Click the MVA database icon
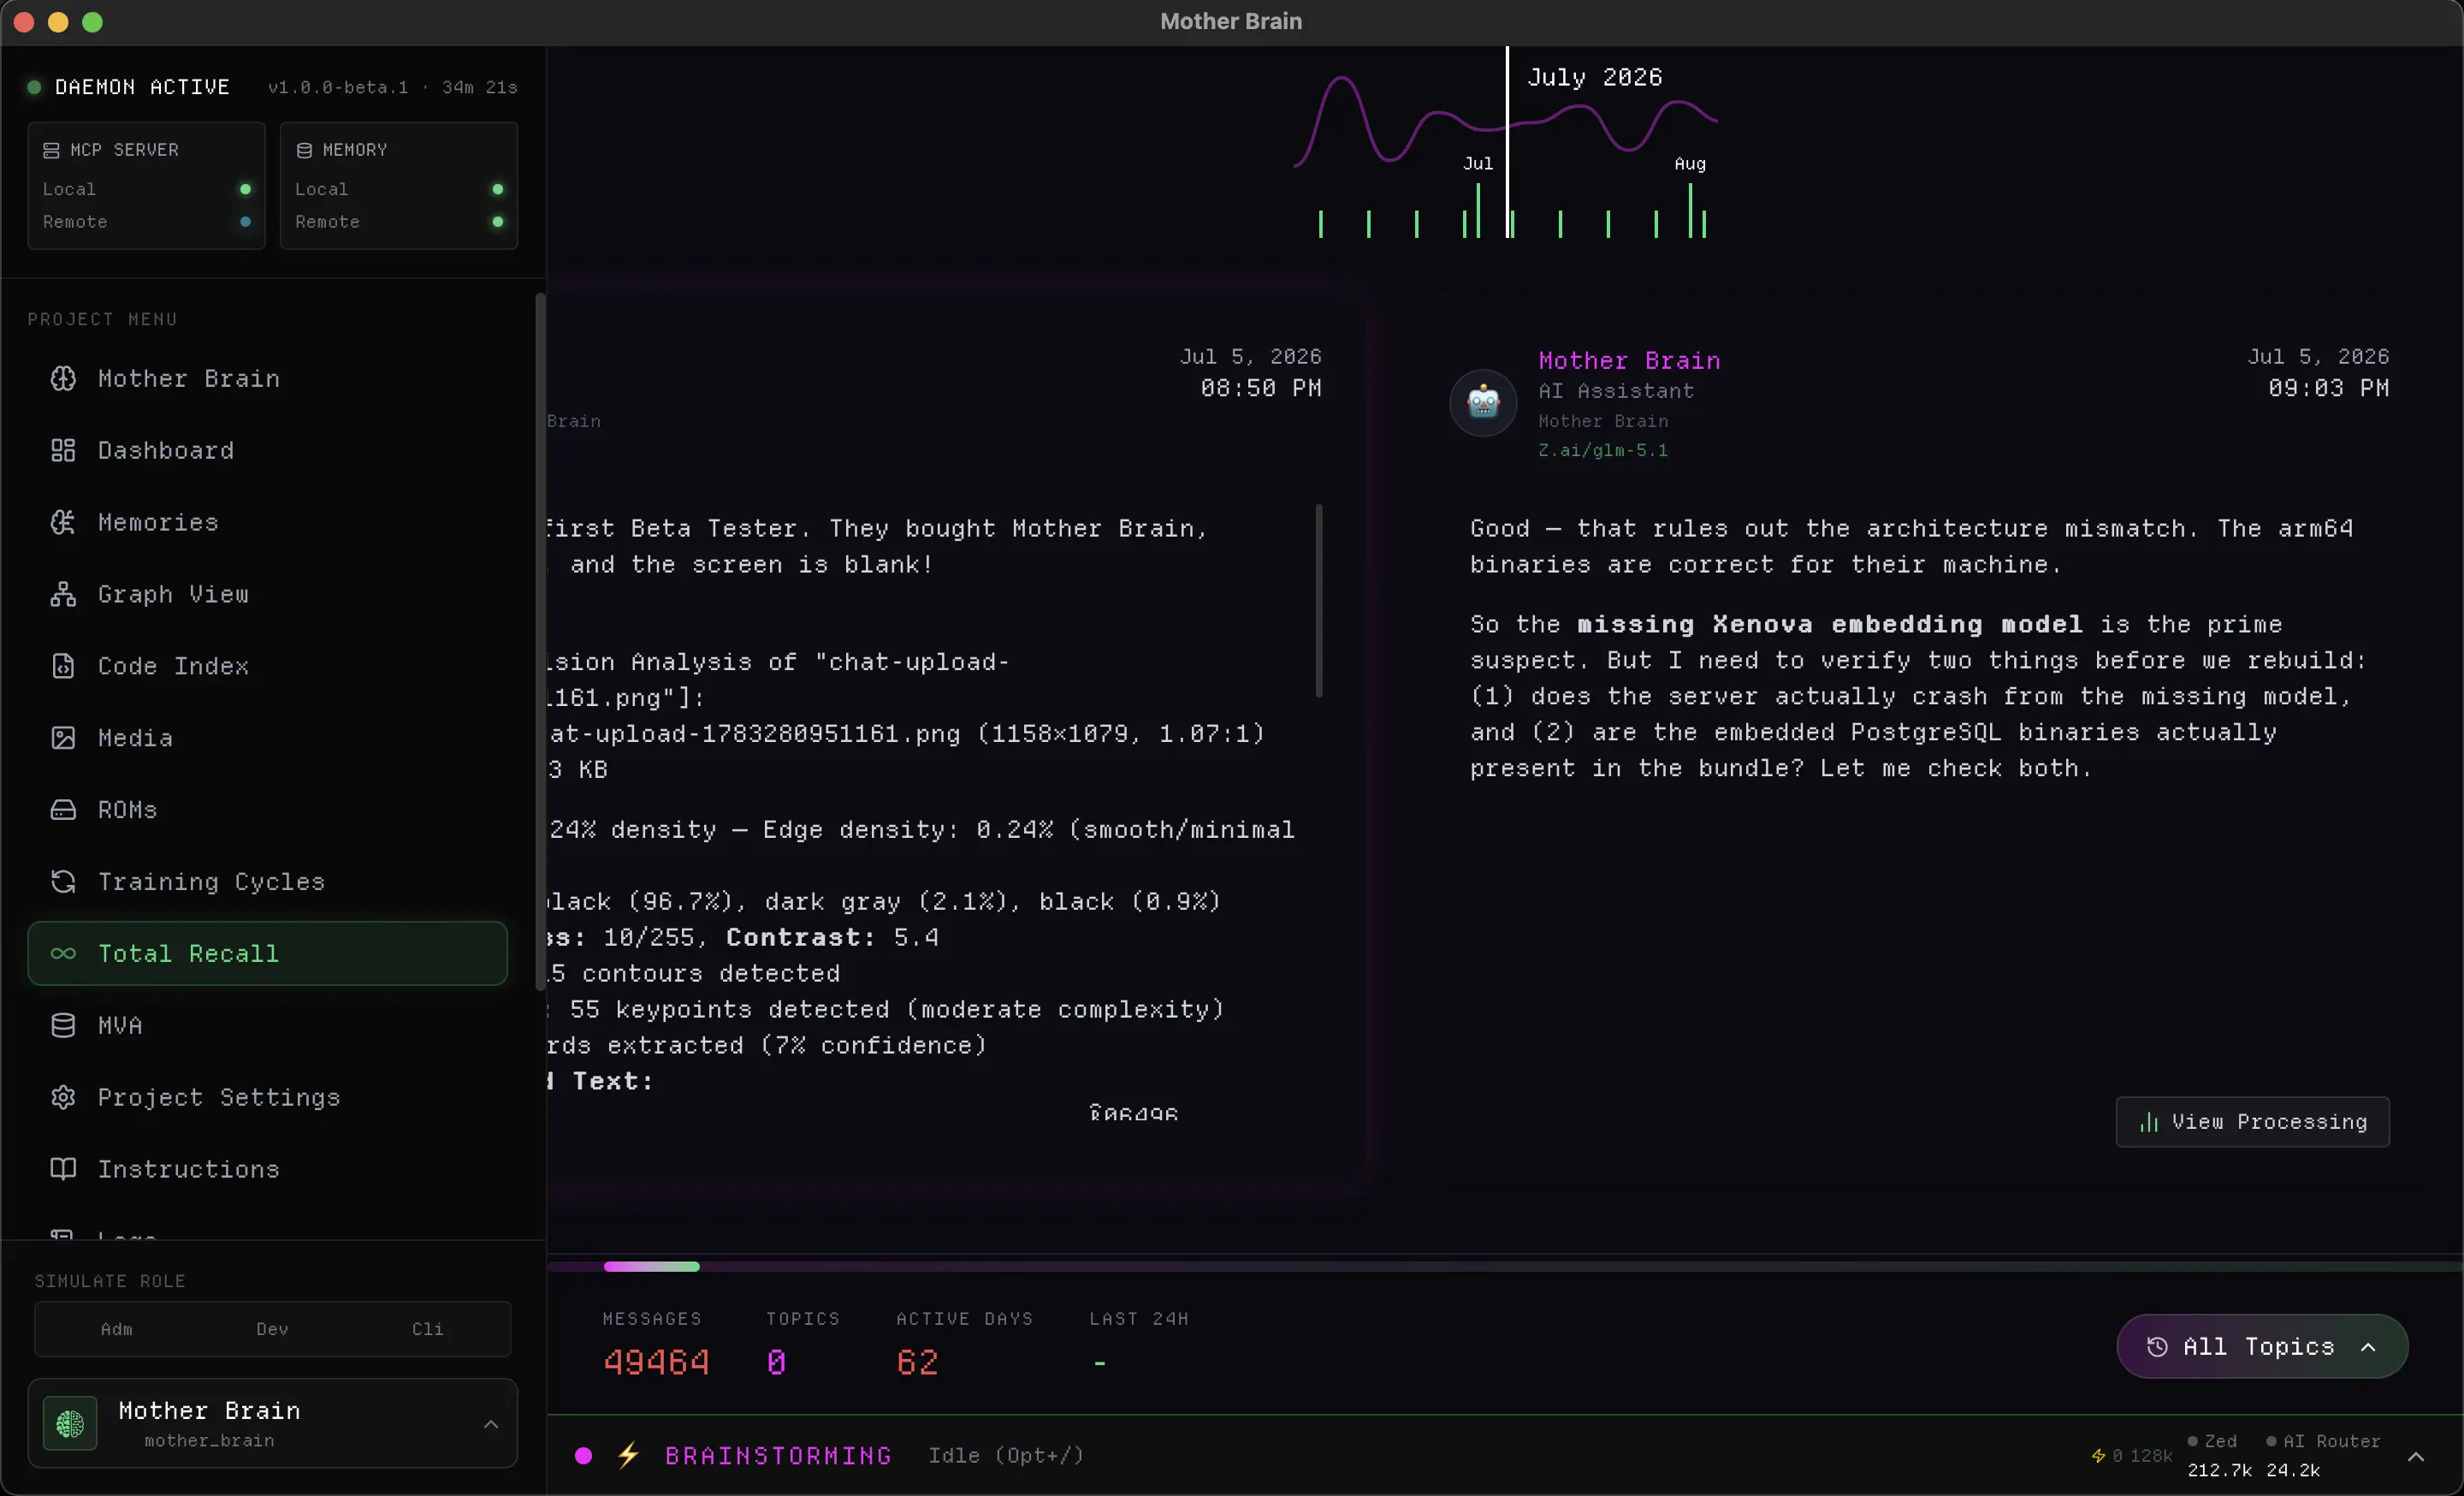This screenshot has height=1496, width=2464. [x=63, y=1026]
